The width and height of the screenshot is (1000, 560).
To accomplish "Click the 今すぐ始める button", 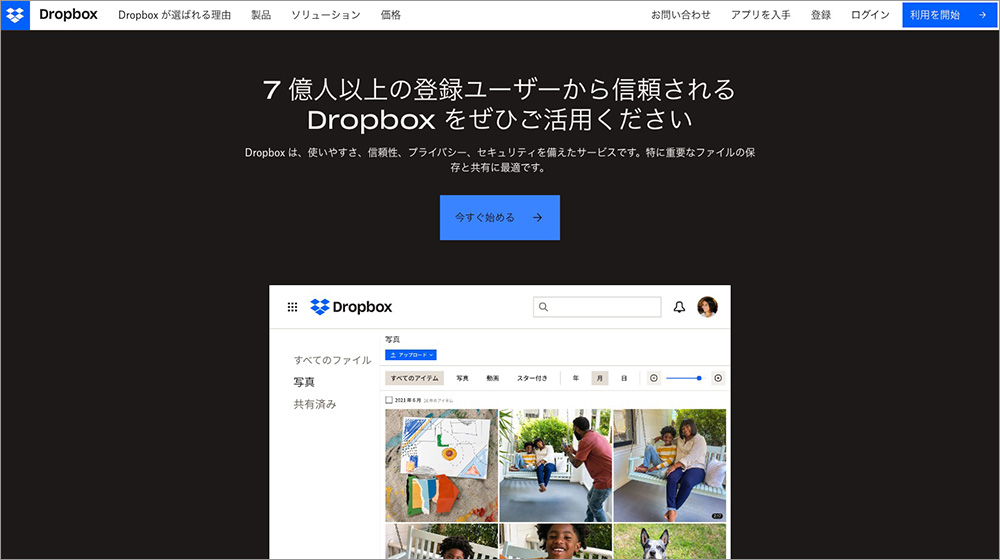I will pos(500,217).
